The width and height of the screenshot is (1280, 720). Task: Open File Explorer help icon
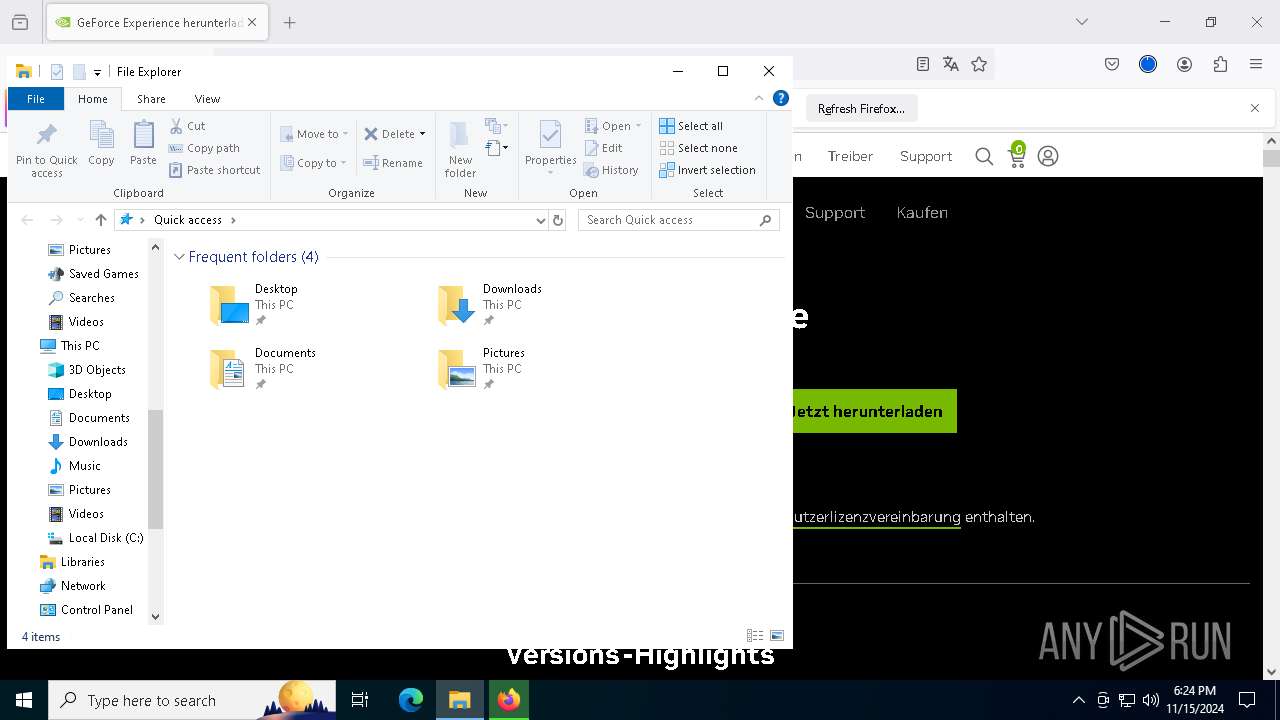coord(781,98)
